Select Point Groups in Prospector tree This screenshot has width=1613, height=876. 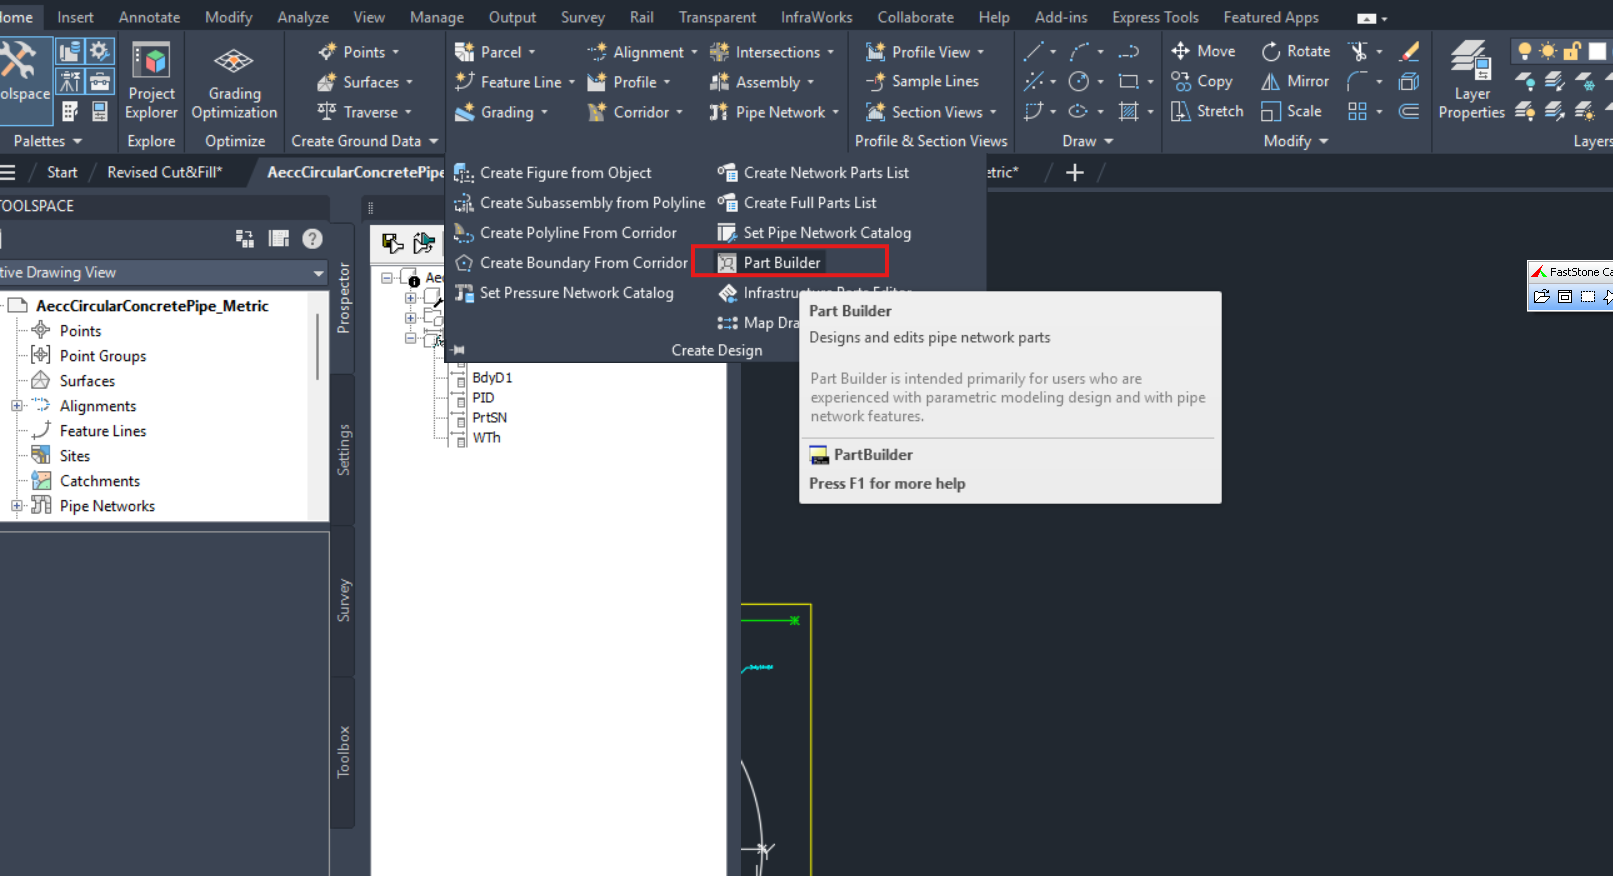tap(103, 356)
